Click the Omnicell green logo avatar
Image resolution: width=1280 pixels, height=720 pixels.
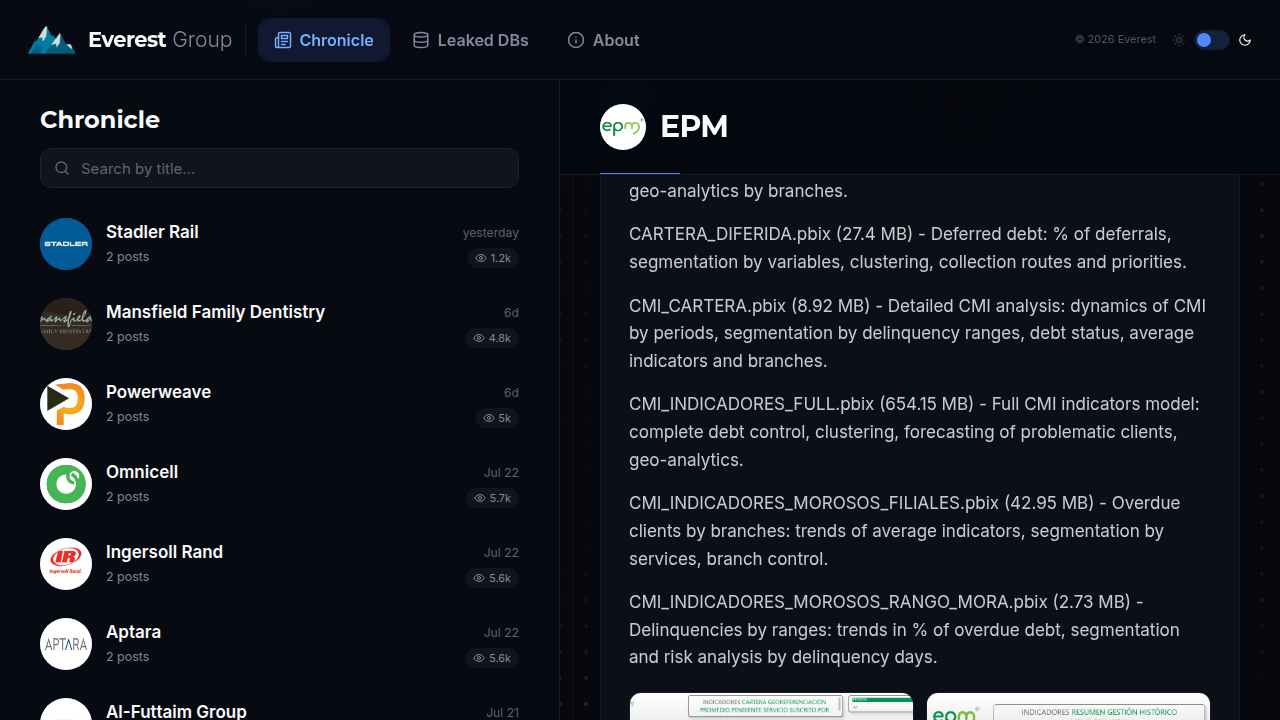[x=66, y=484]
